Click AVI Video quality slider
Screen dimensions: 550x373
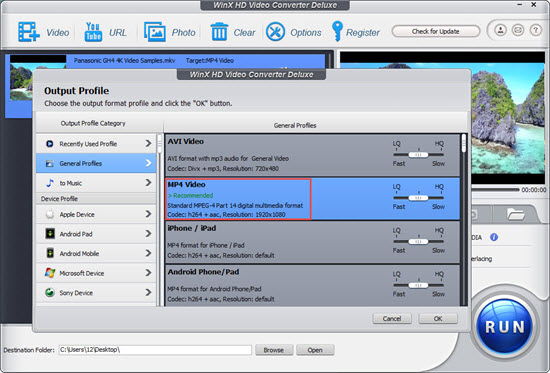point(418,155)
